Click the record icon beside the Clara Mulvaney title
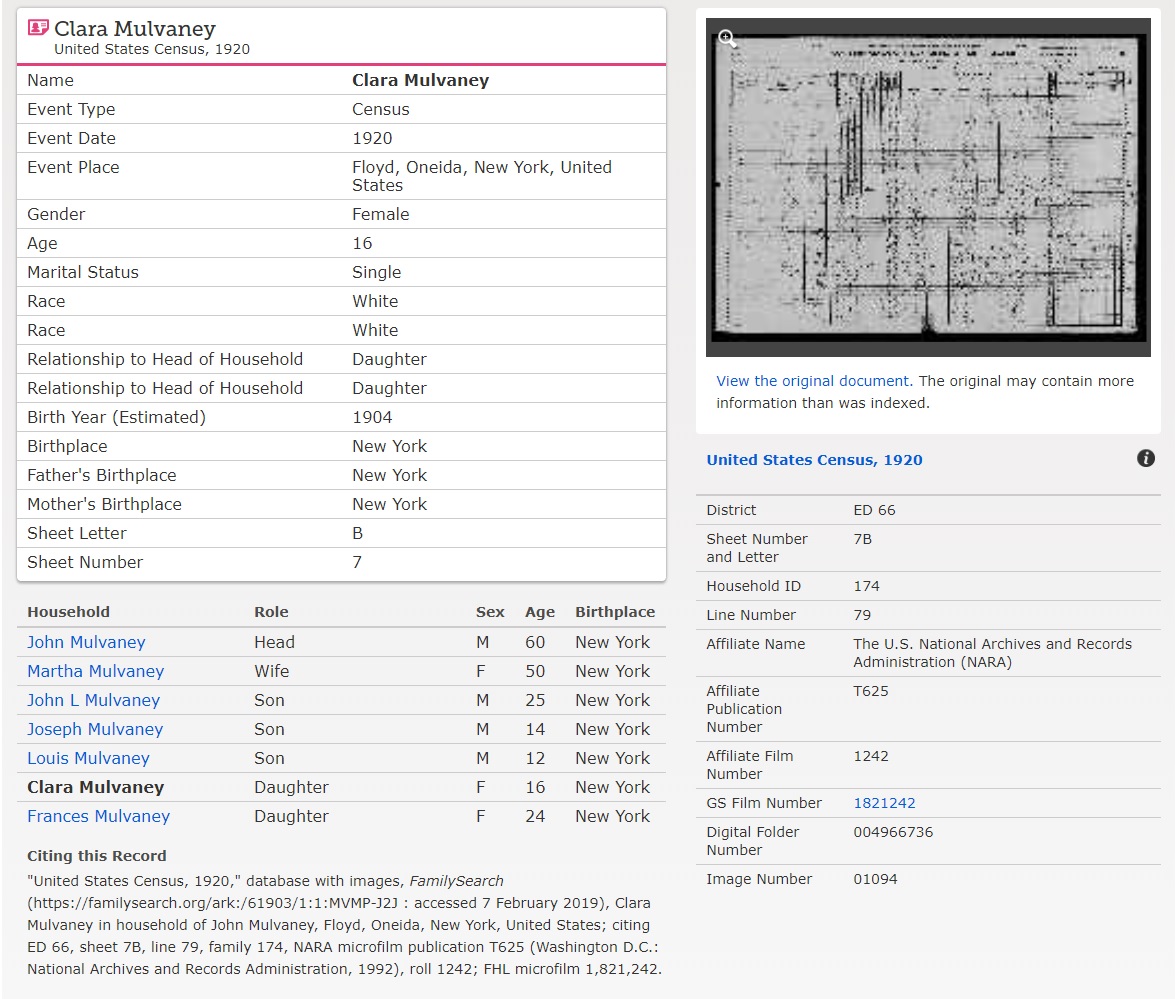 pos(37,28)
